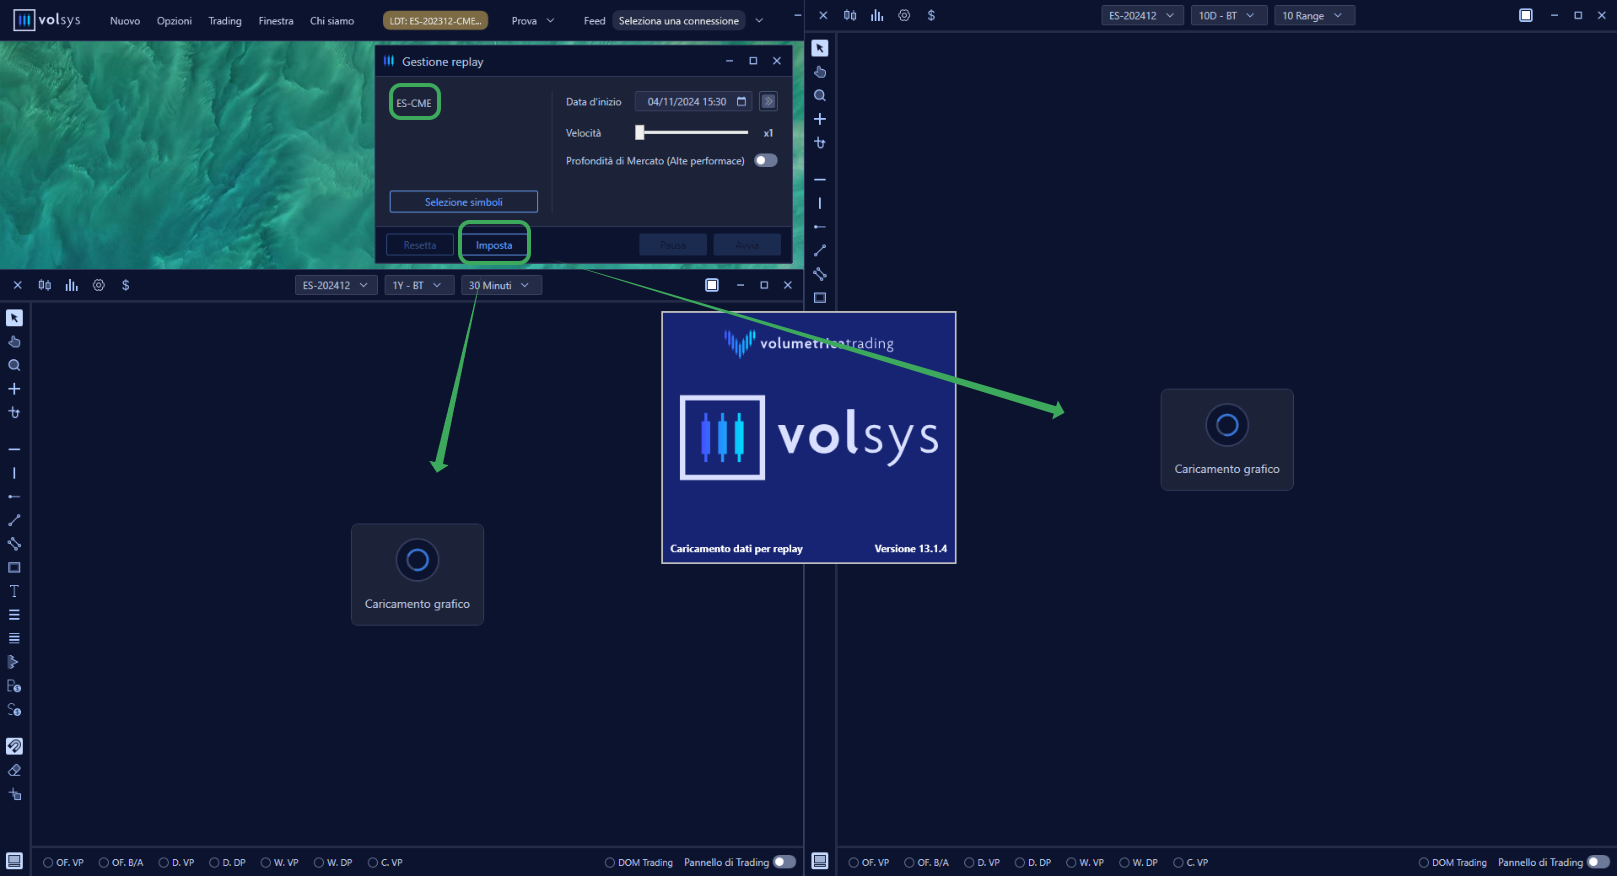Screen dimensions: 1617x876
Task: Select ES-CME symbol in replay list
Action: click(x=414, y=103)
